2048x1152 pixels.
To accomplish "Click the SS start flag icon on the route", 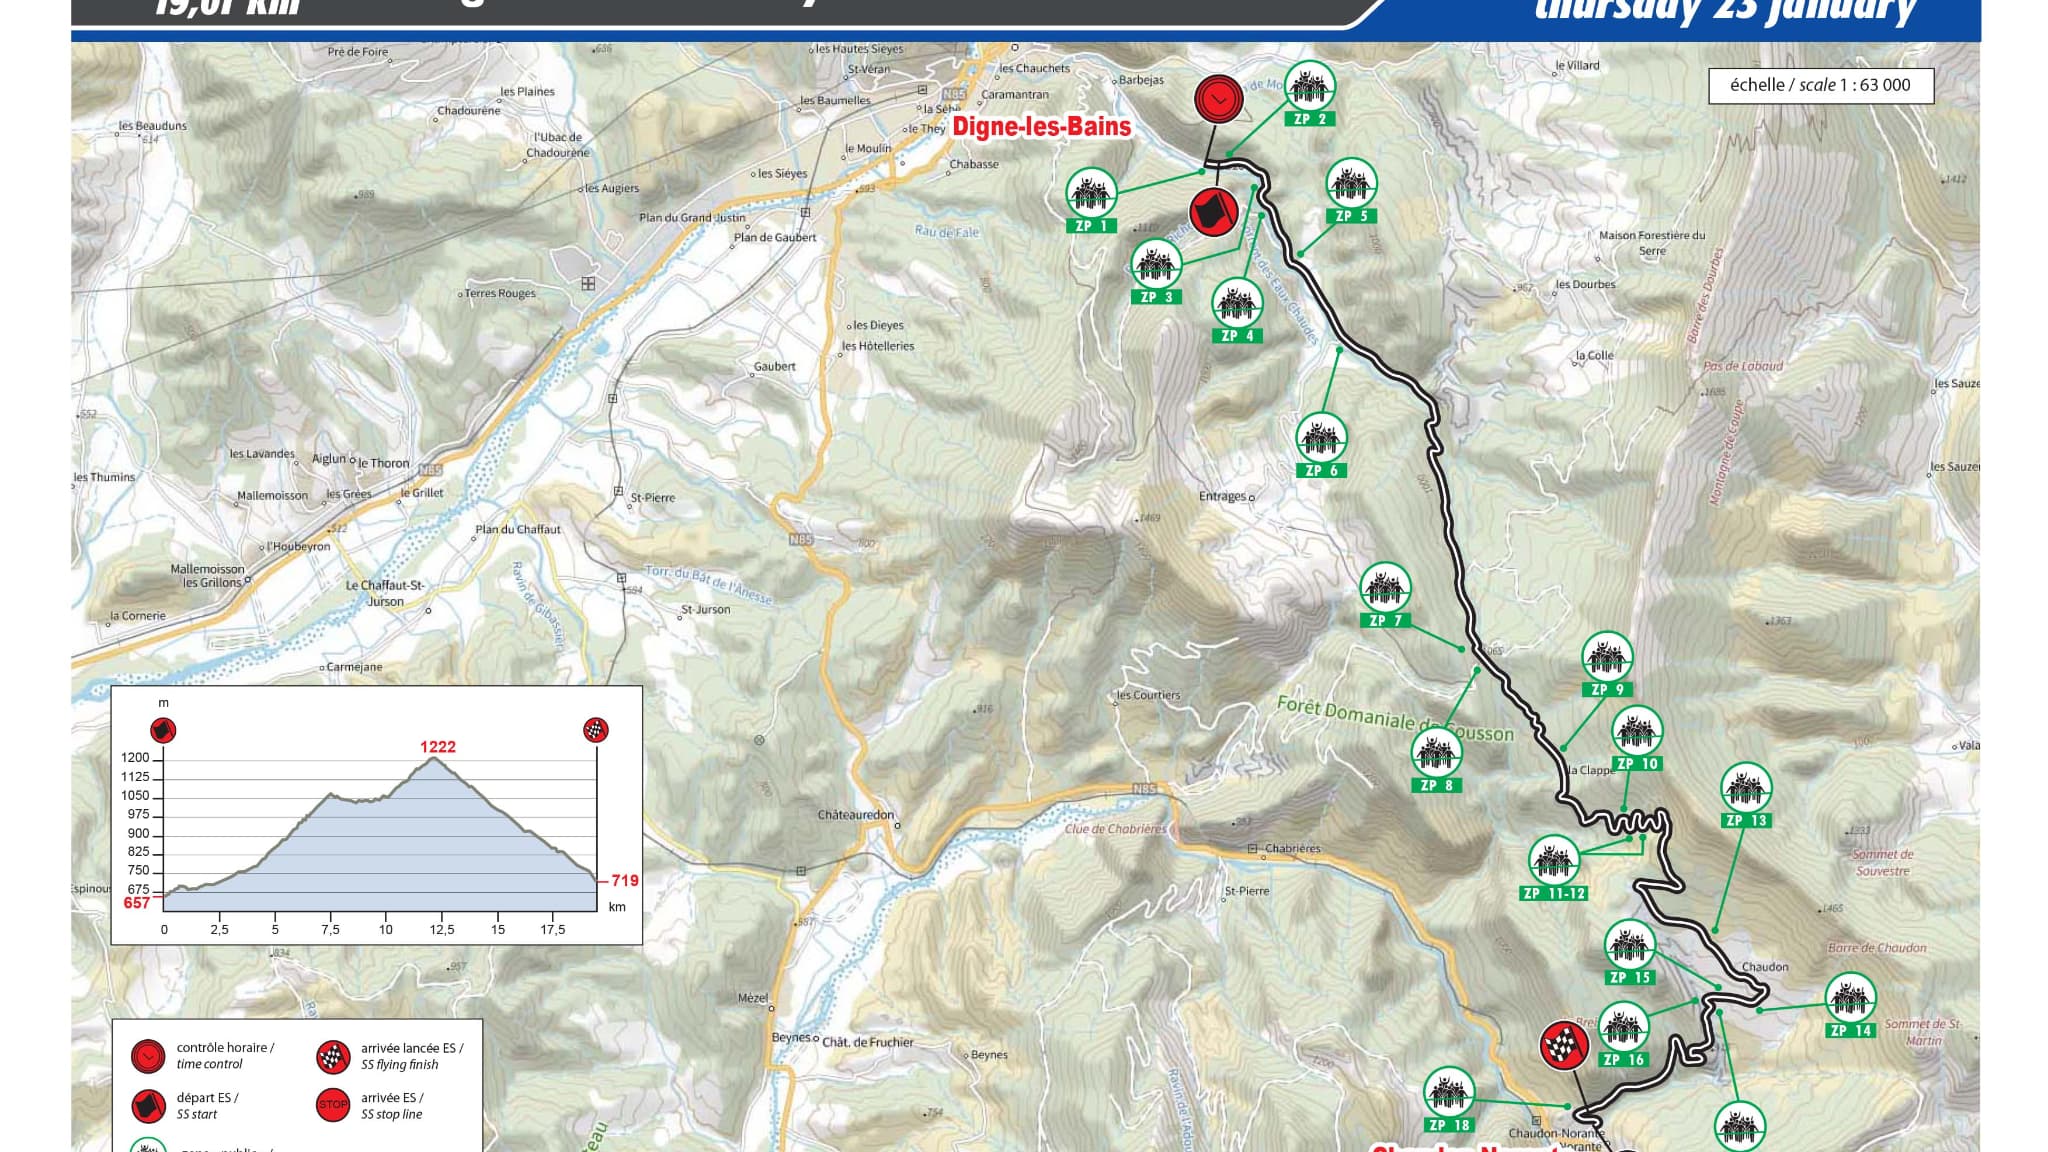I will coord(1214,212).
